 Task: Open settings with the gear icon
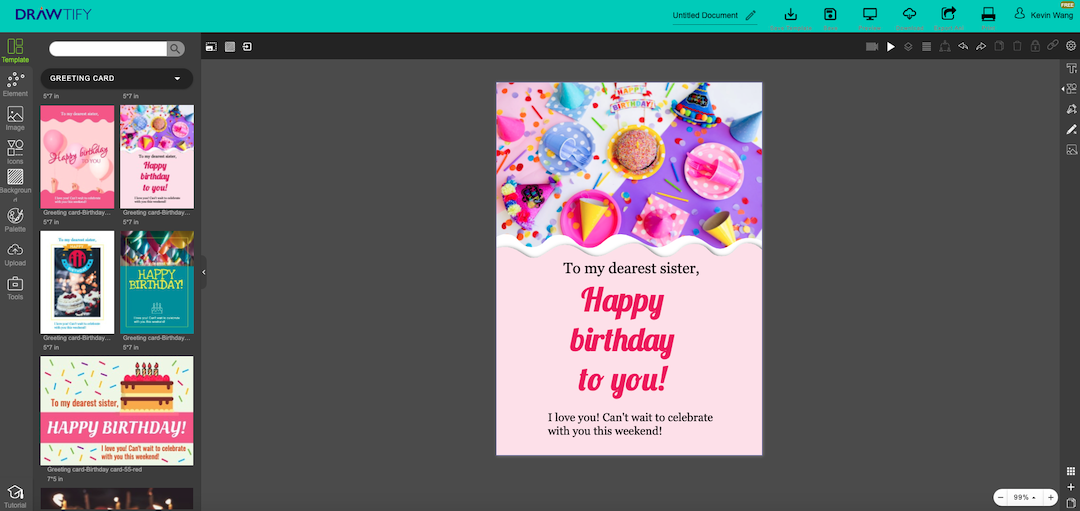pyautogui.click(x=1071, y=45)
